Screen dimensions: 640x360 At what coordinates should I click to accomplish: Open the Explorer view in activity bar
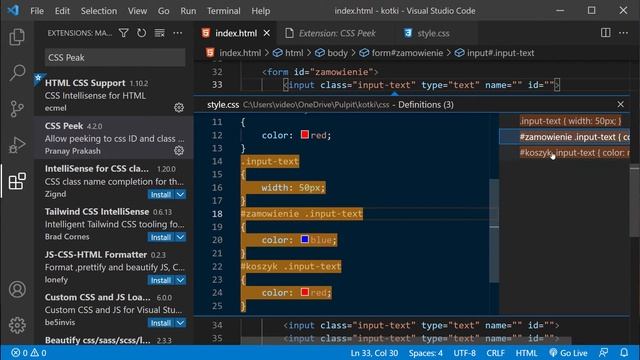(17, 37)
